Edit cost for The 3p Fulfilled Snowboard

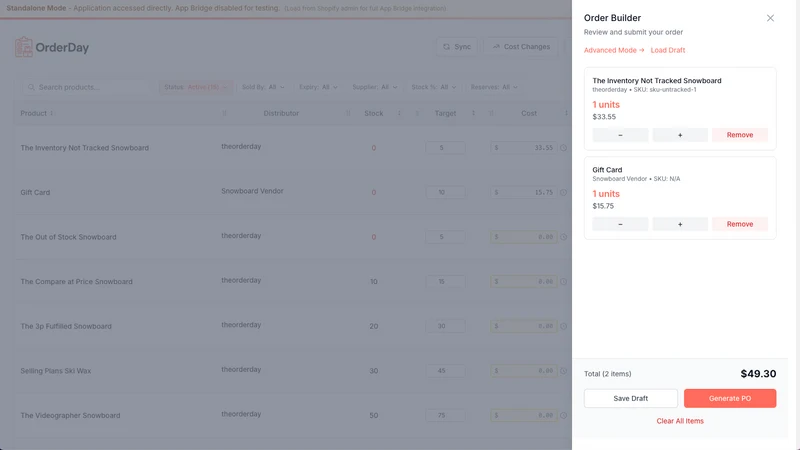pyautogui.click(x=523, y=326)
